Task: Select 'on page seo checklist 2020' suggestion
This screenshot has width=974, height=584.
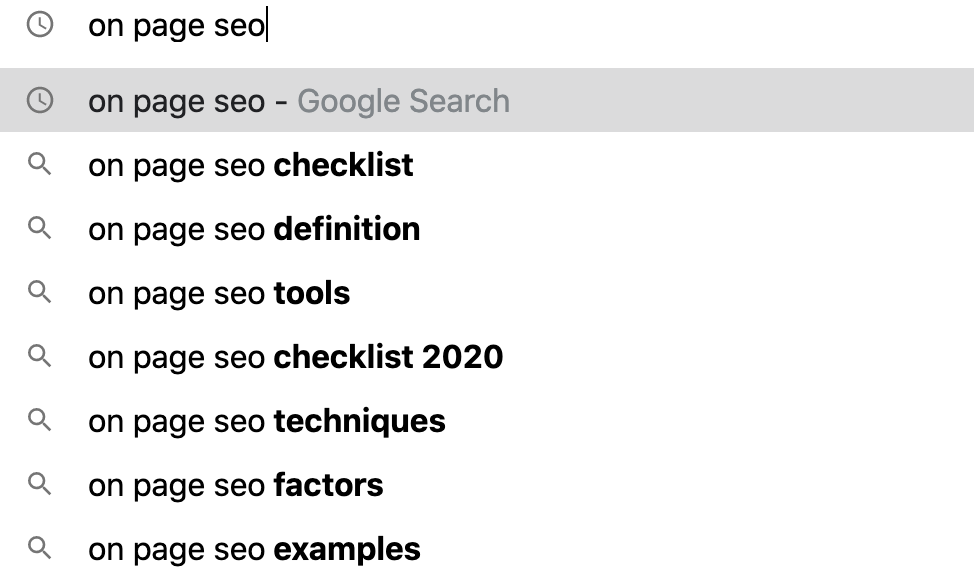Action: [295, 357]
